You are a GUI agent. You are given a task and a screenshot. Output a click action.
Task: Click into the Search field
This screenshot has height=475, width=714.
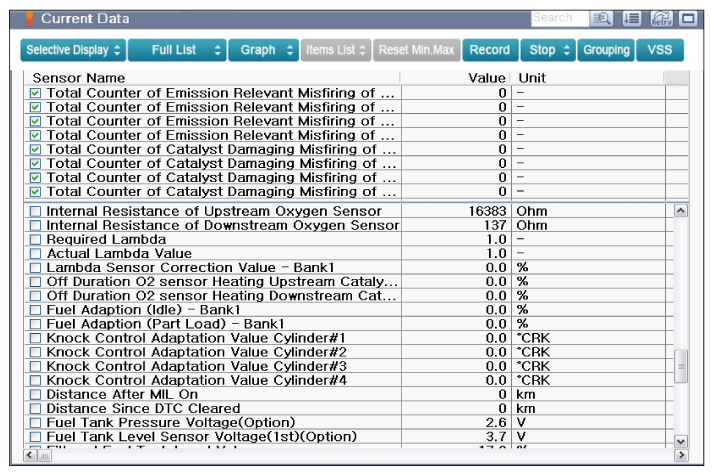click(560, 18)
